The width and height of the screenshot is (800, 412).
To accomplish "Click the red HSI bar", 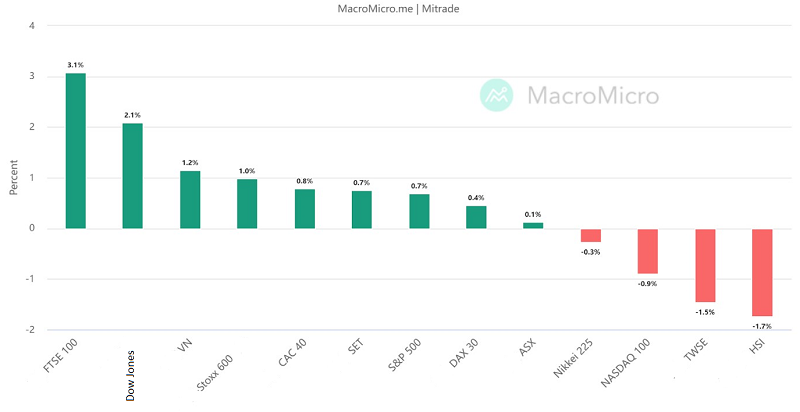I will click(x=763, y=272).
